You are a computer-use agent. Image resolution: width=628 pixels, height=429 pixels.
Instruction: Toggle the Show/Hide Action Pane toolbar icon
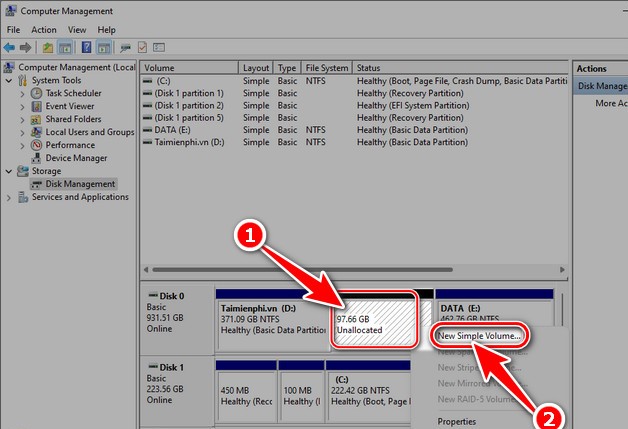click(x=104, y=47)
